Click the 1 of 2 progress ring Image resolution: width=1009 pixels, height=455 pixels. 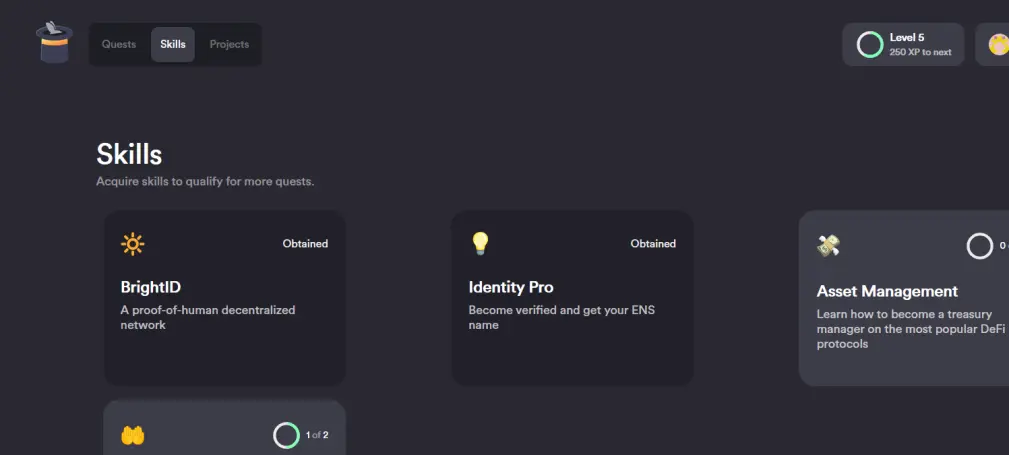coord(286,436)
